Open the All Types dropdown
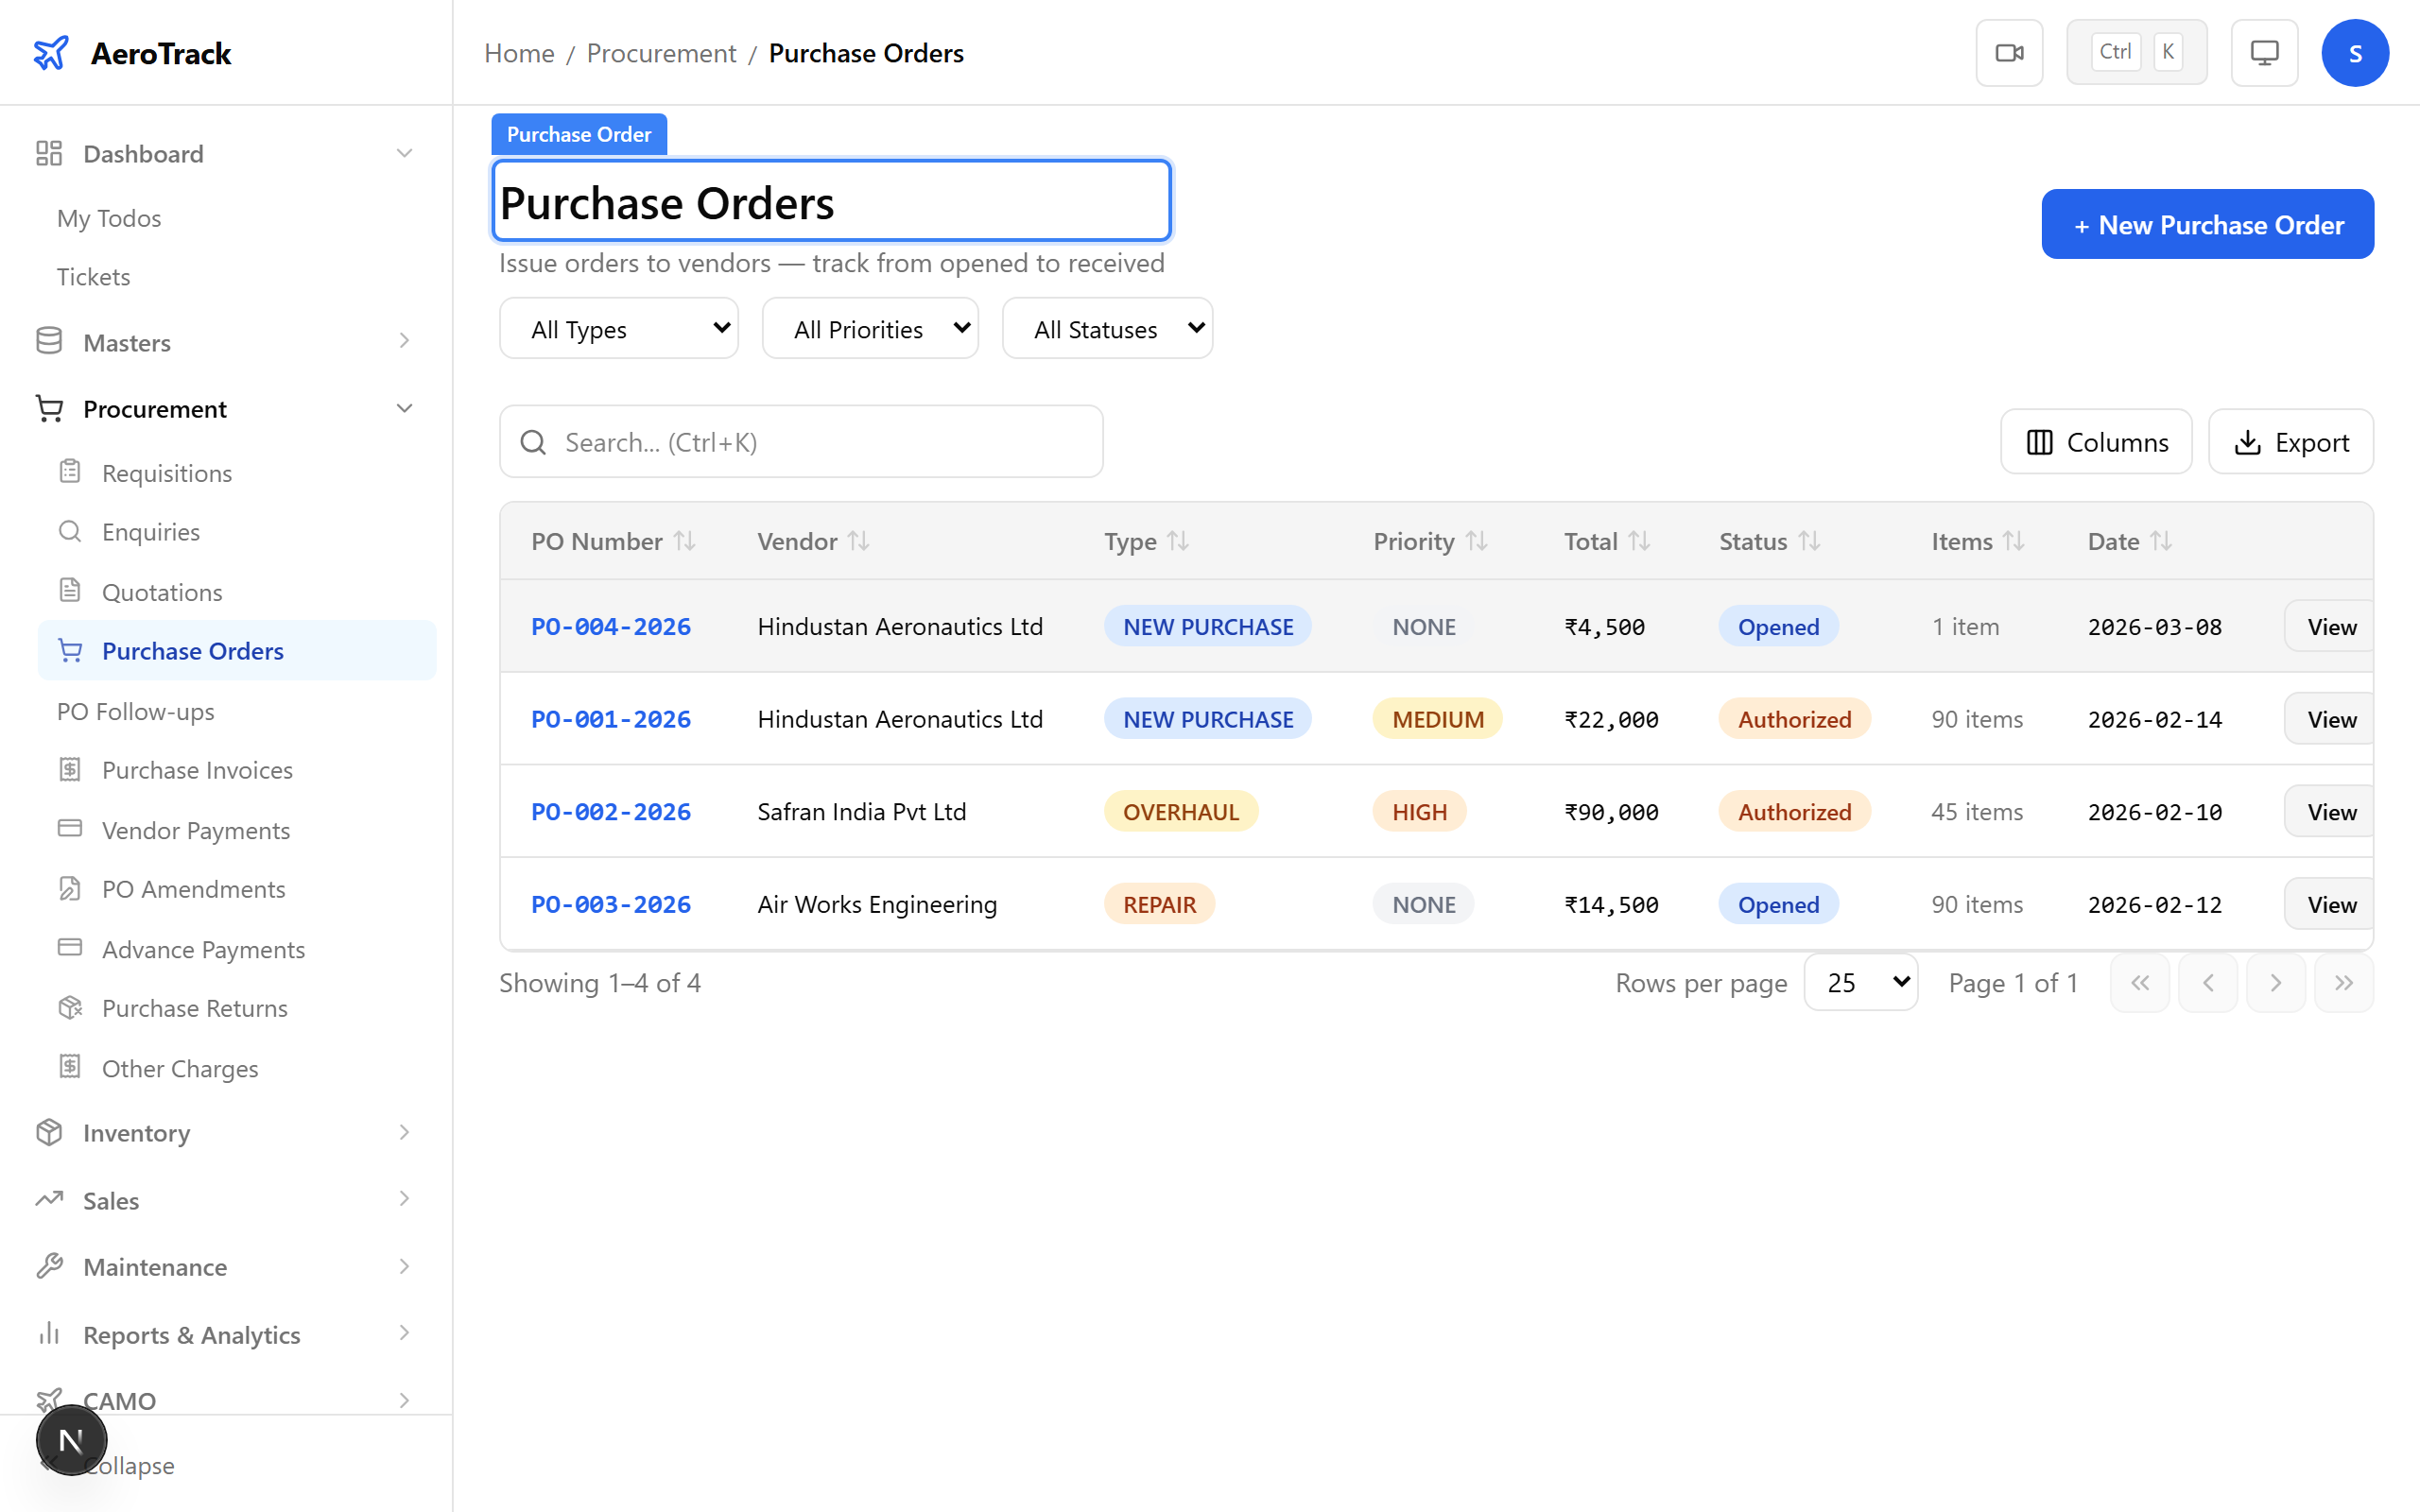The width and height of the screenshot is (2420, 1512). (618, 327)
